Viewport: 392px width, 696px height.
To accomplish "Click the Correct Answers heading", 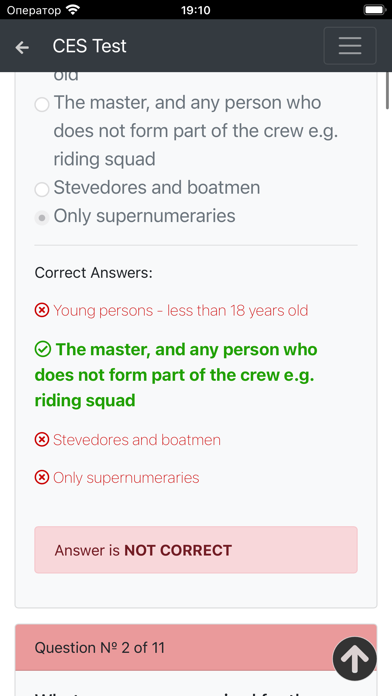I will click(94, 273).
